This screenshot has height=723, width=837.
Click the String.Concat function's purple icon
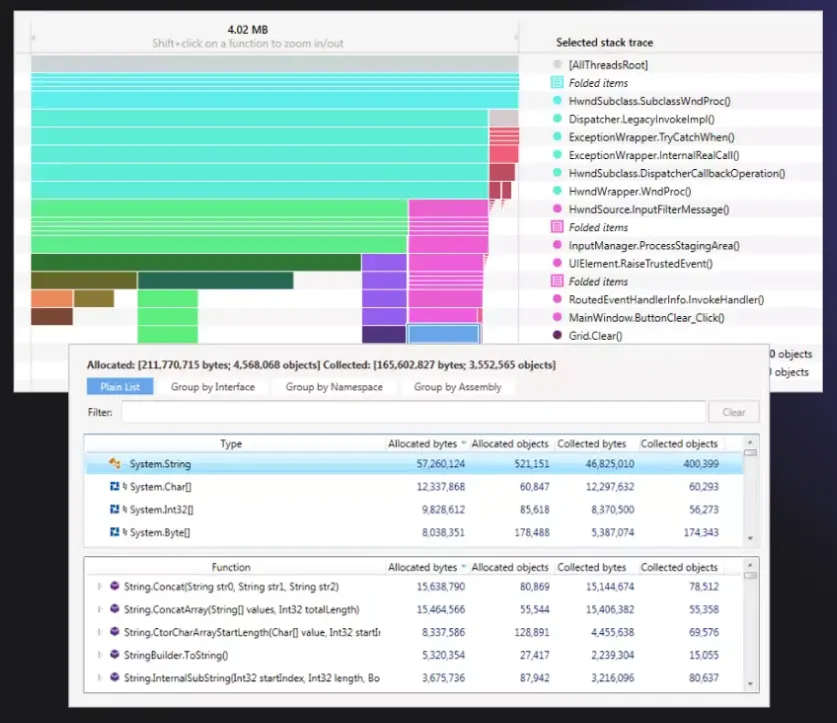click(x=114, y=586)
